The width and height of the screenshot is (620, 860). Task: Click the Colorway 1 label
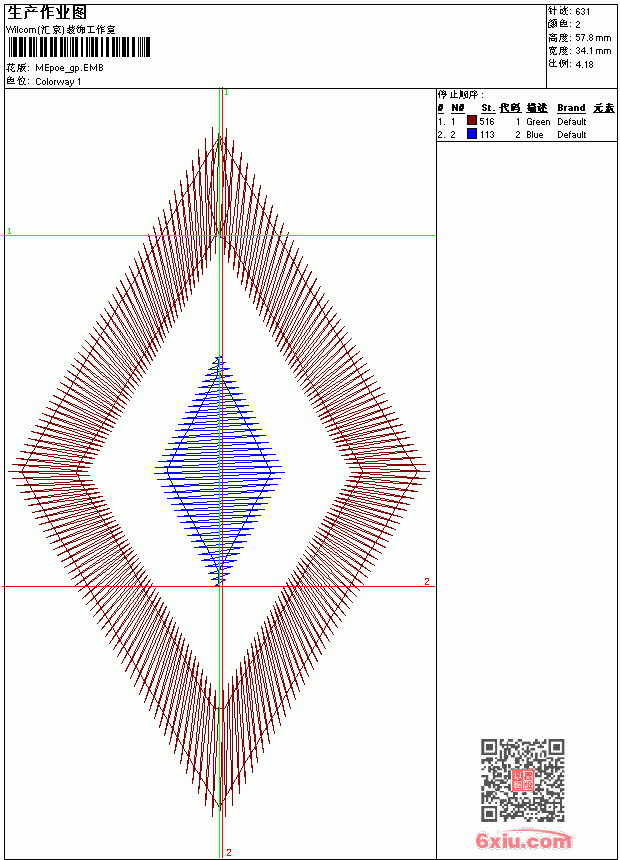(x=58, y=82)
